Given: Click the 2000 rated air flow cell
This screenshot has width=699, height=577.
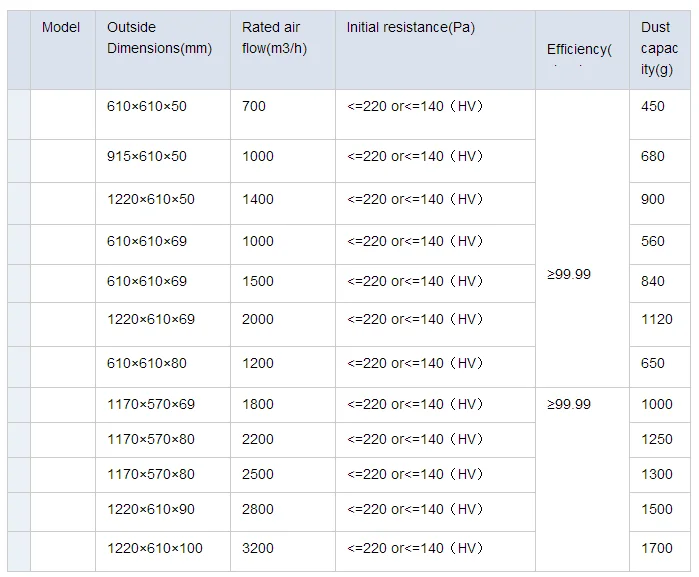Looking at the screenshot, I should point(258,320).
